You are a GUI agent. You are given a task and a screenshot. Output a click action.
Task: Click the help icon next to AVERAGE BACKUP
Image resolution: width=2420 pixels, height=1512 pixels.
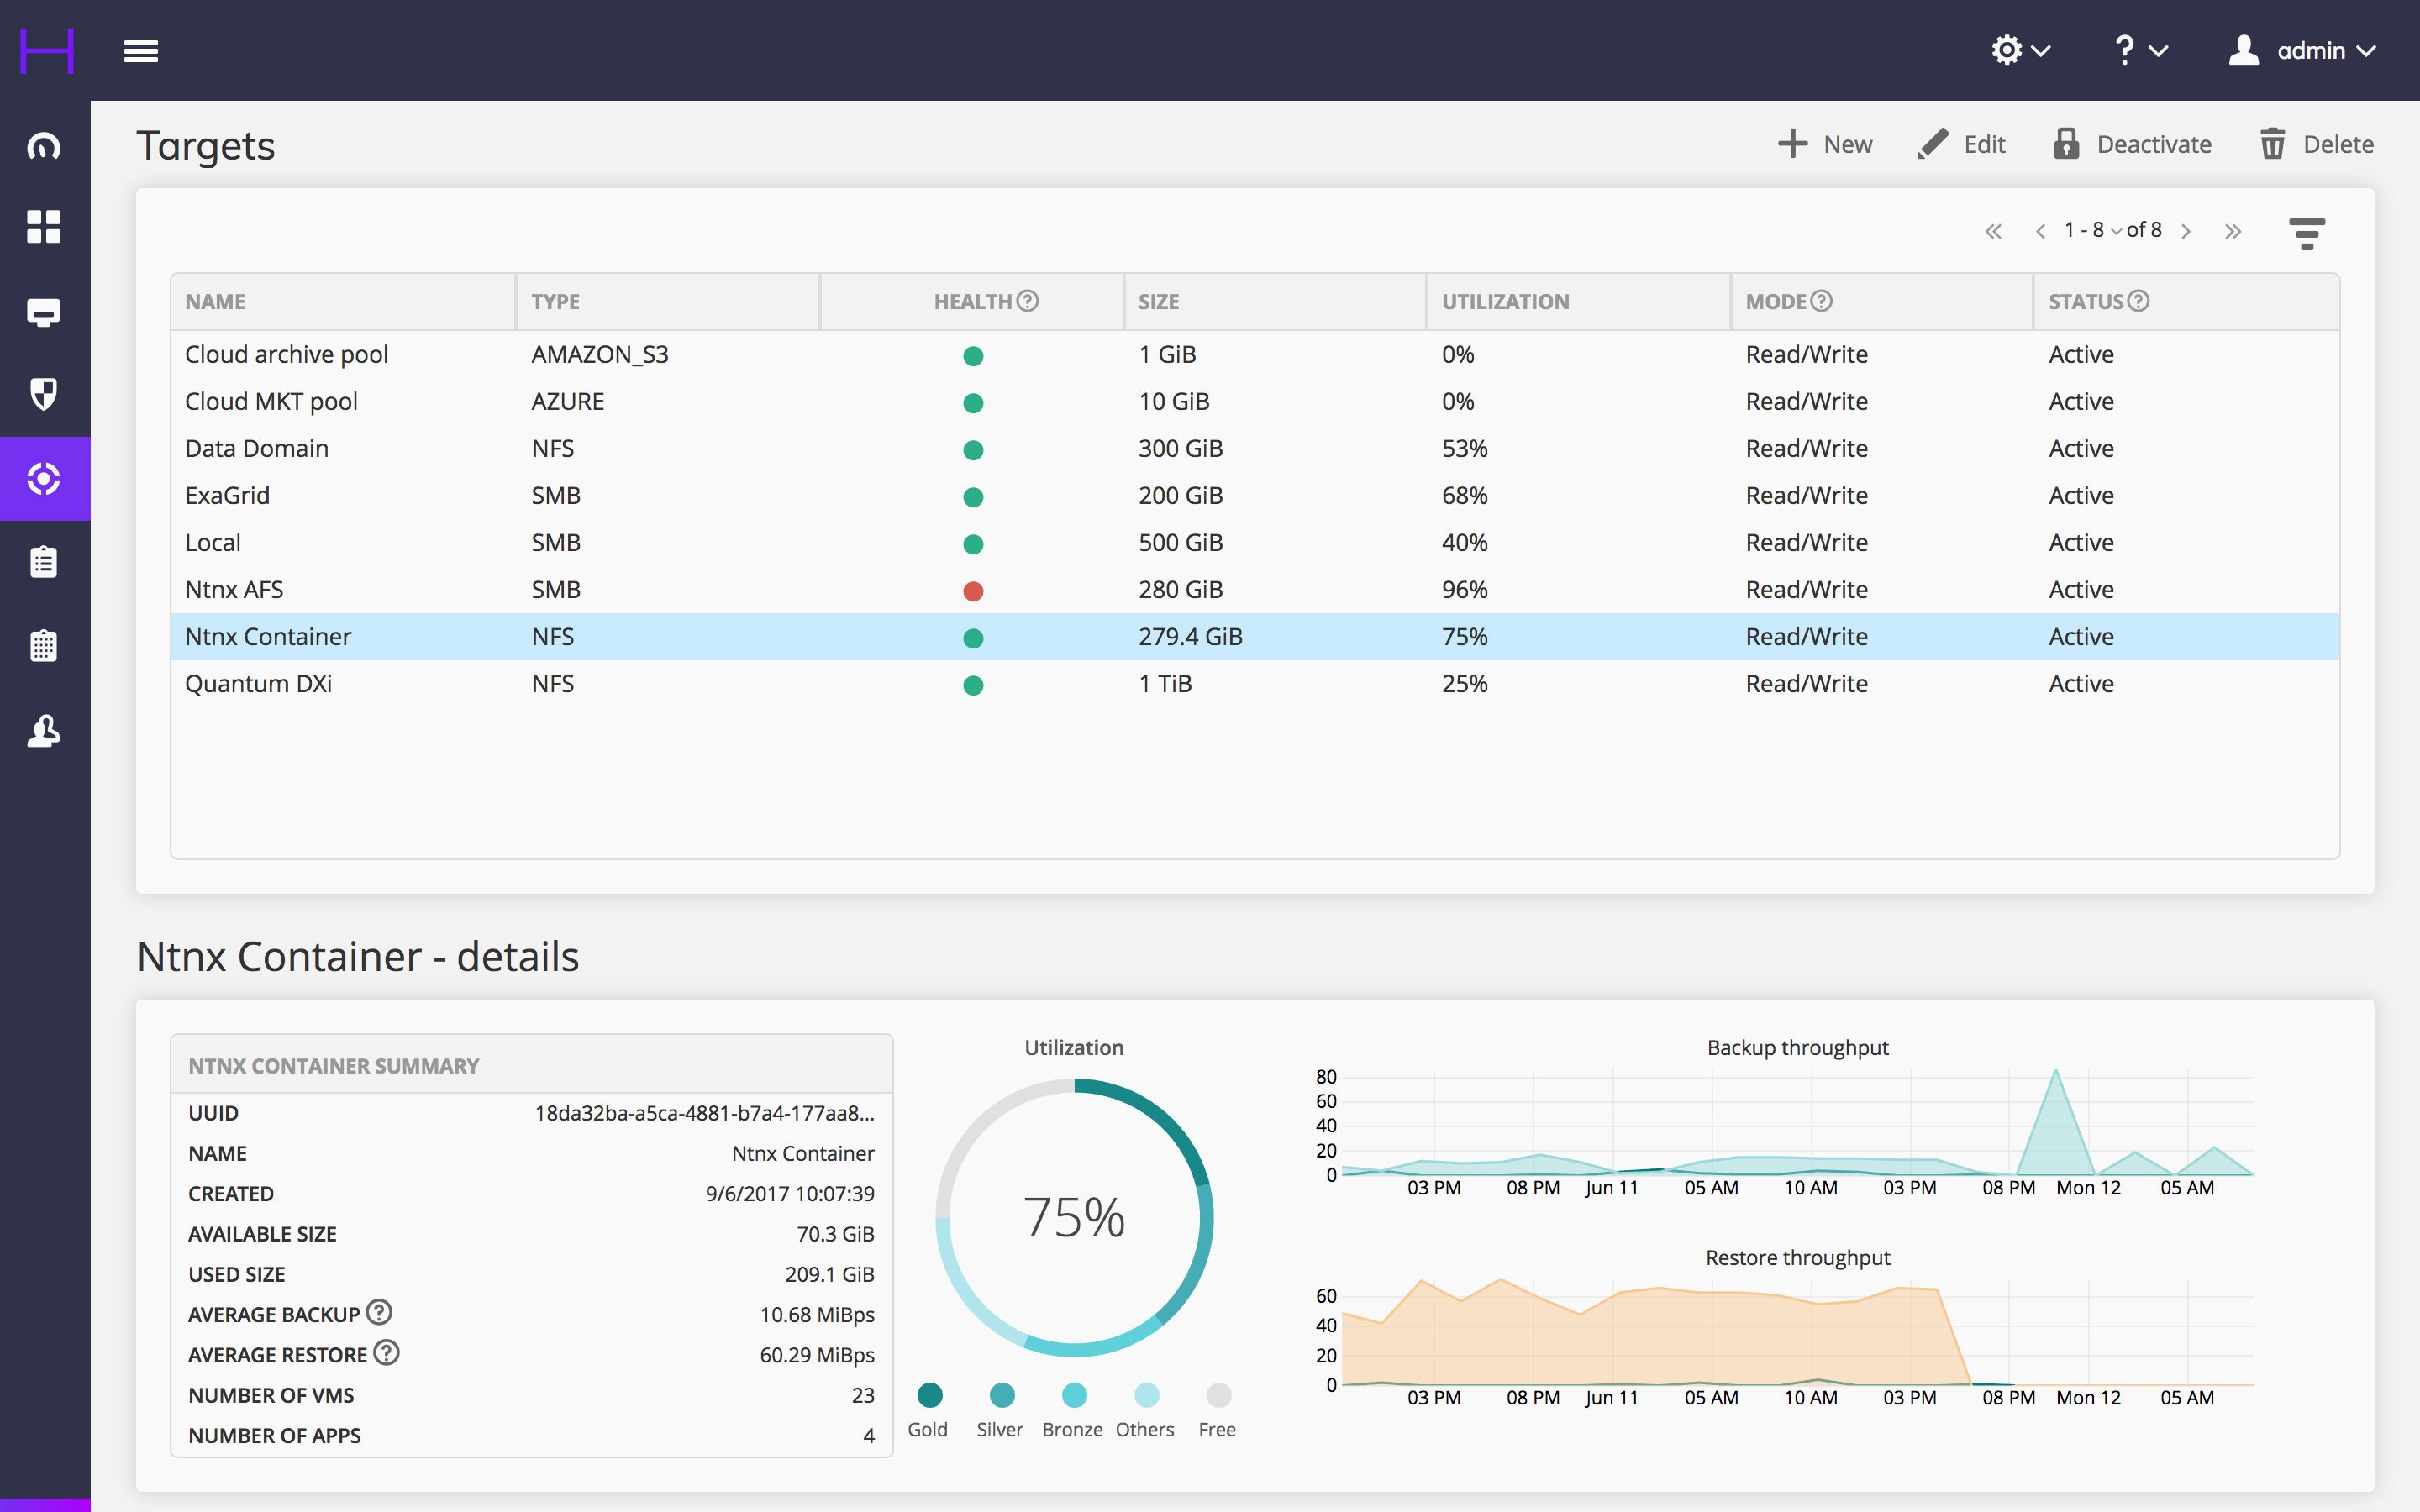tap(379, 1312)
